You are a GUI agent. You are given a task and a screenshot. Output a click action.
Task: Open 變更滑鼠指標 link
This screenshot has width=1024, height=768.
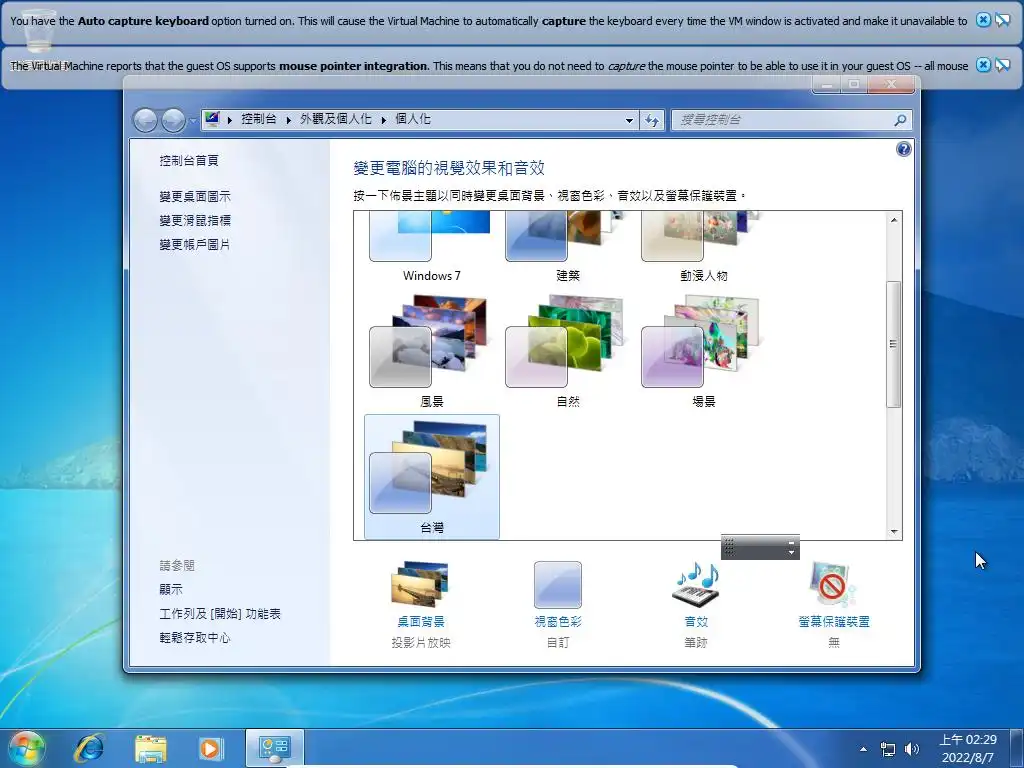pyautogui.click(x=195, y=221)
